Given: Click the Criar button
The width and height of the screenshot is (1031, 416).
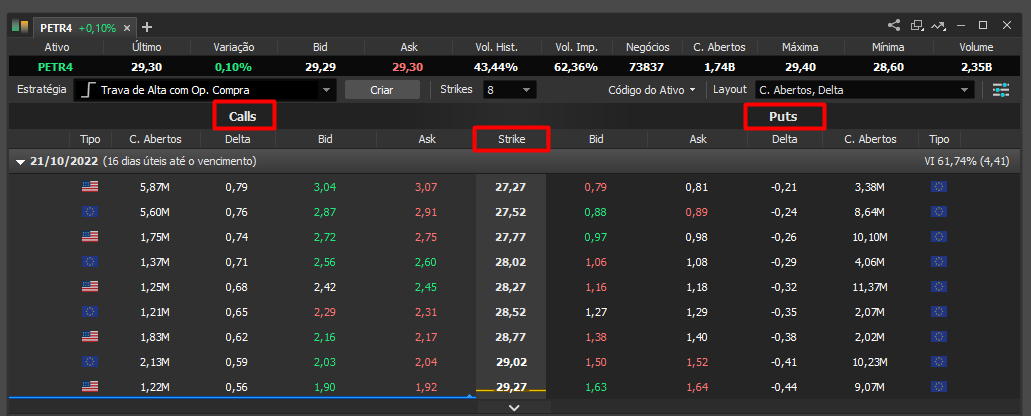Looking at the screenshot, I should point(382,90).
